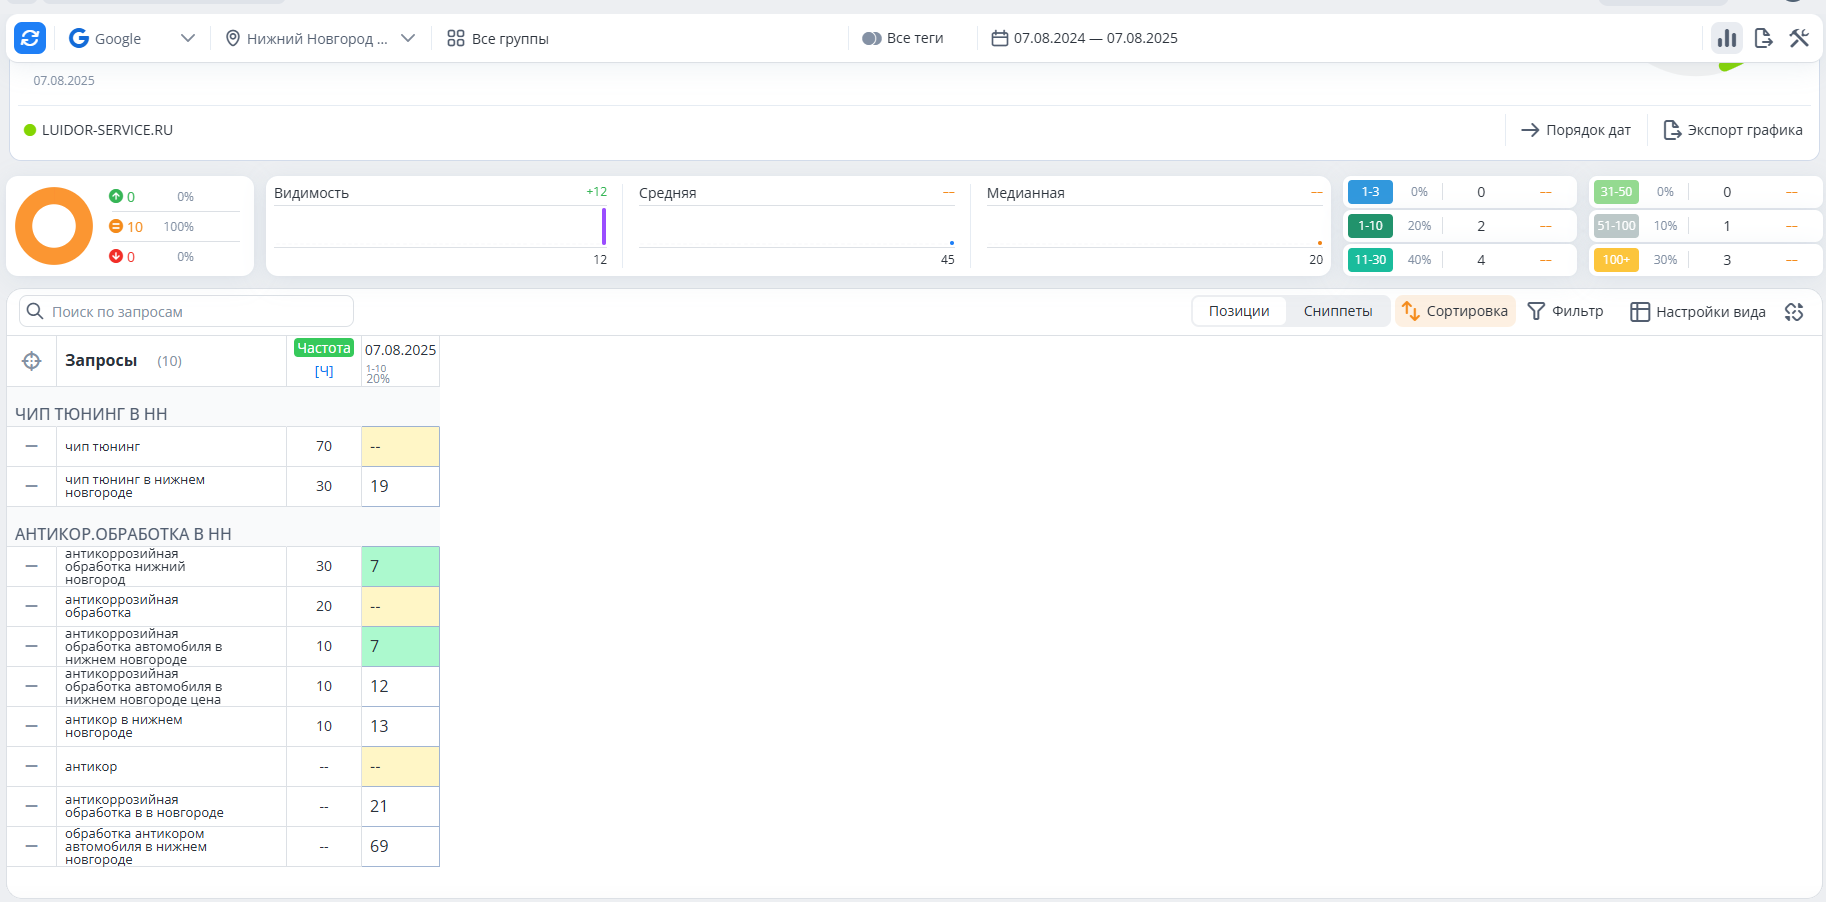Open the Нижний Новгород region dropdown
The width and height of the screenshot is (1826, 902).
pos(320,38)
